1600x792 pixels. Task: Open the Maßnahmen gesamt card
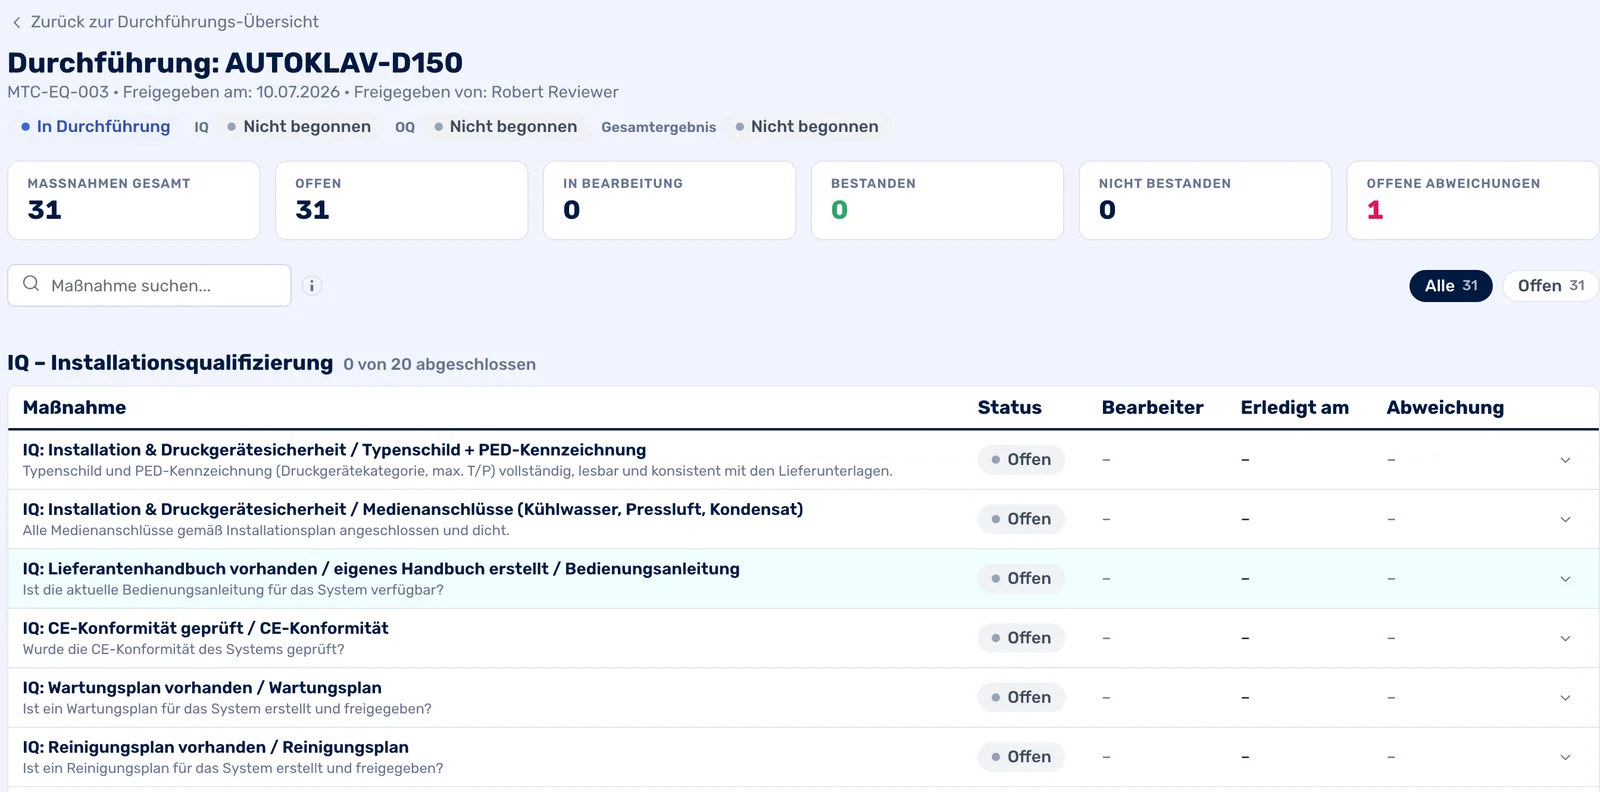click(134, 200)
